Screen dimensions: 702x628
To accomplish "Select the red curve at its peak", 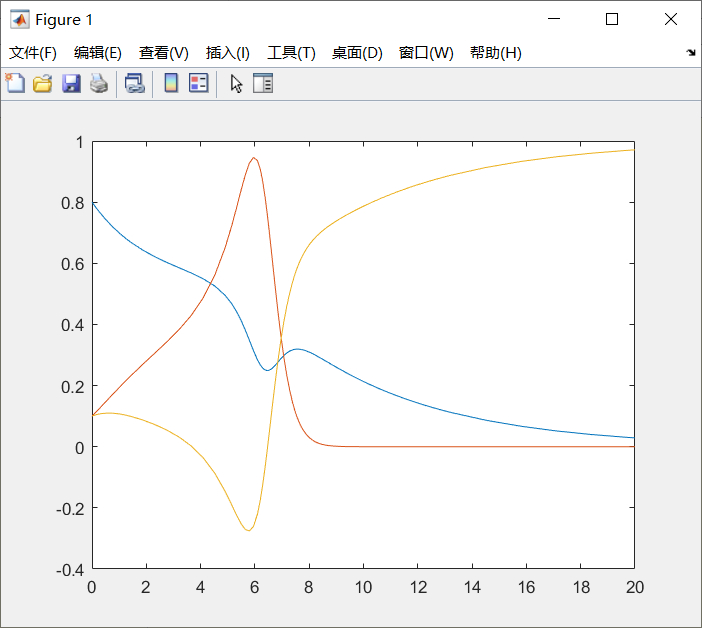I will 254,158.
